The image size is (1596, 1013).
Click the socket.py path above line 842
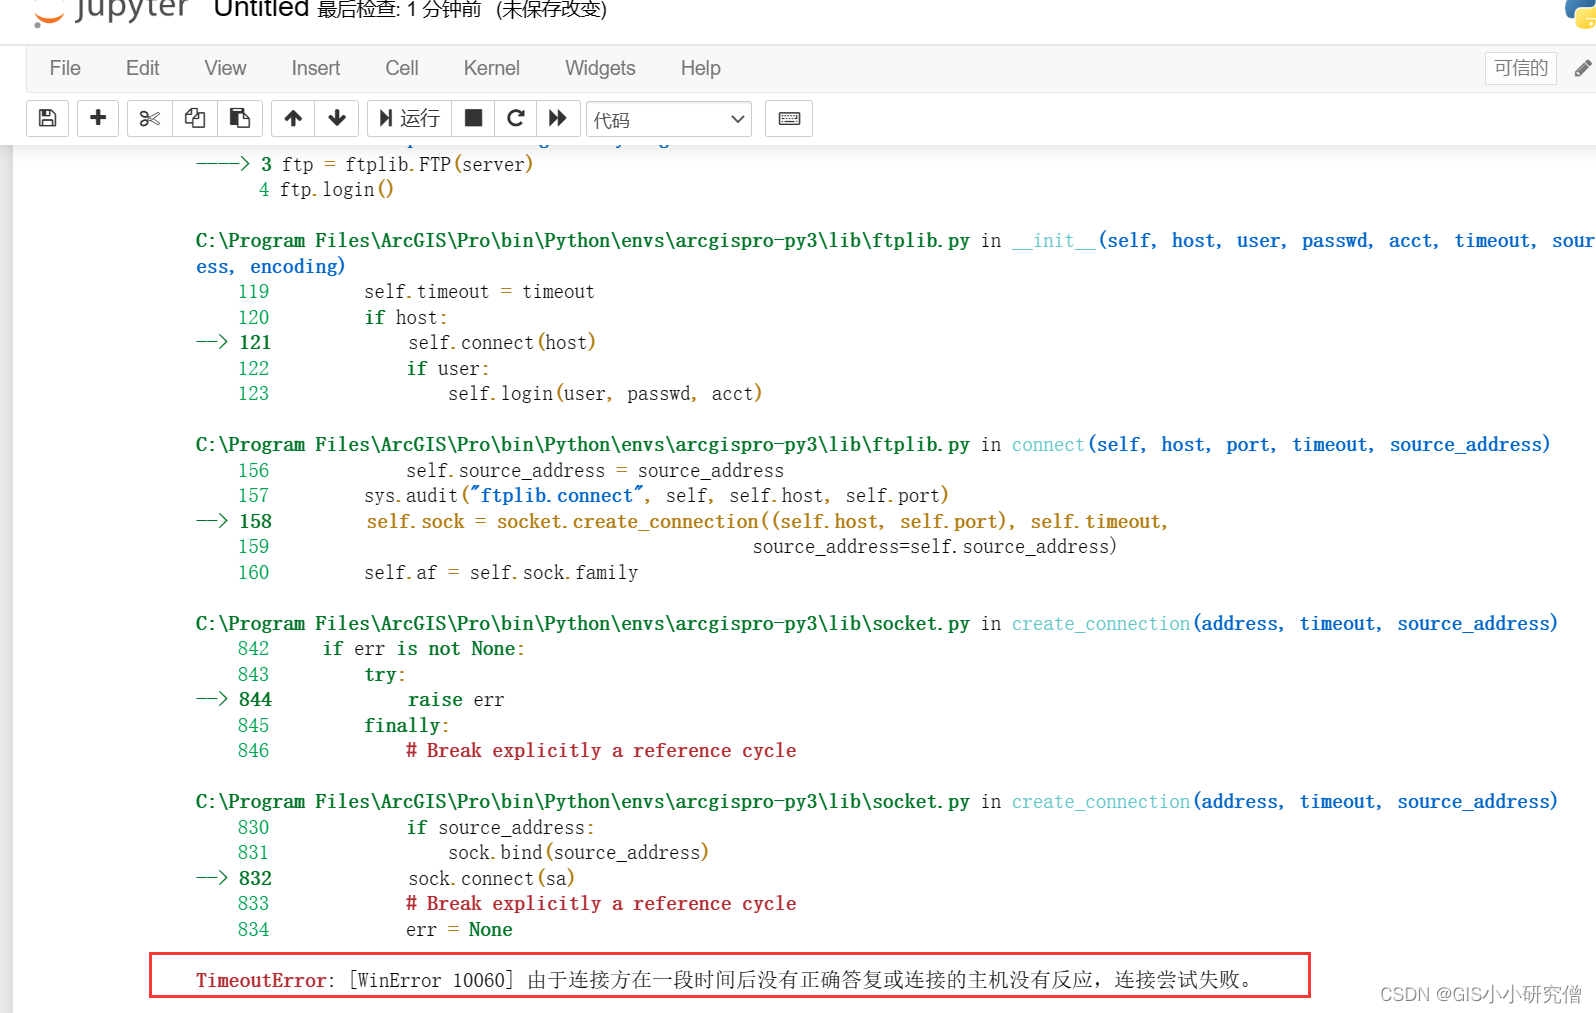click(x=582, y=623)
